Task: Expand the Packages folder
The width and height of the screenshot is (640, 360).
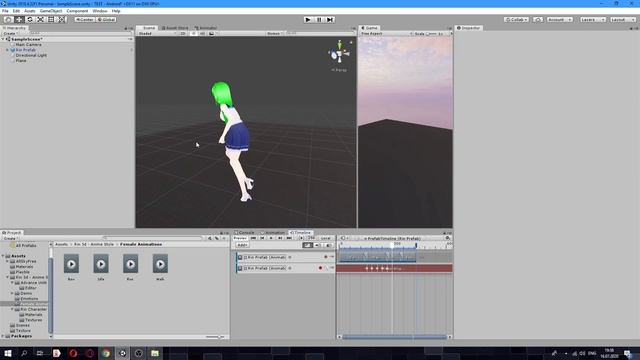Action: (3, 336)
